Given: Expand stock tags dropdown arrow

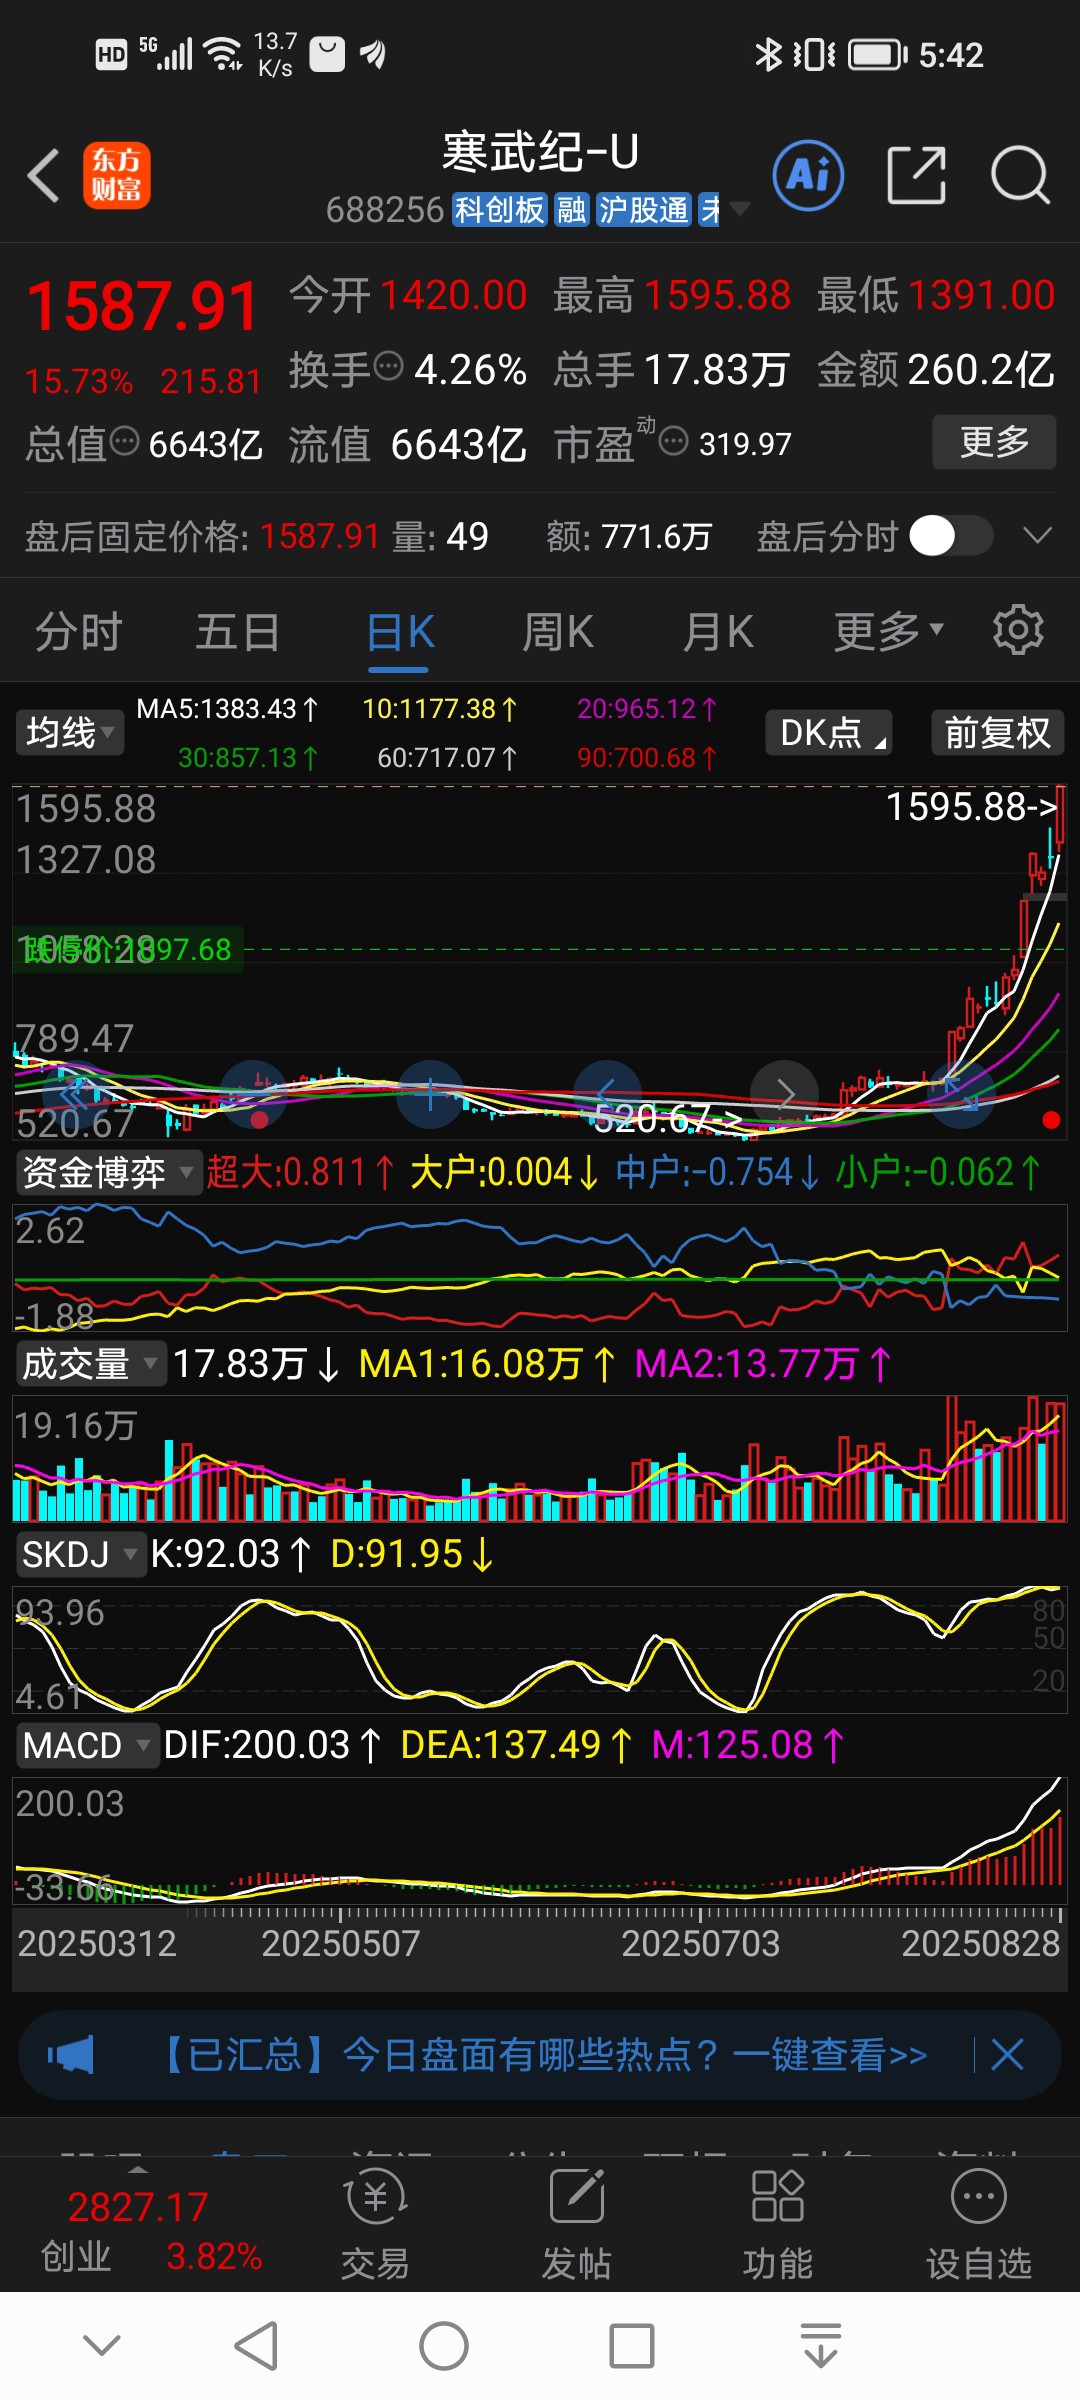Looking at the screenshot, I should tap(740, 209).
